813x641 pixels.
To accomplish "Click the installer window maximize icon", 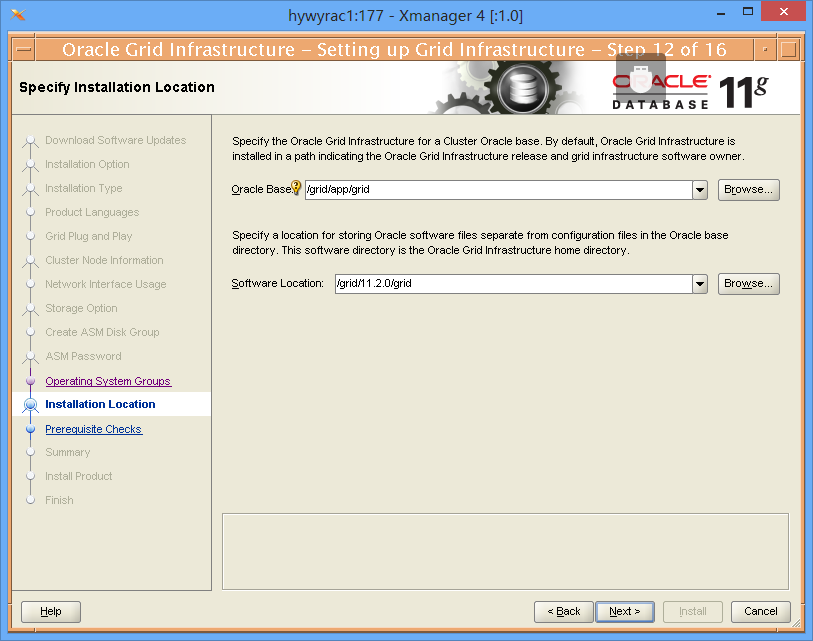I will tap(789, 50).
